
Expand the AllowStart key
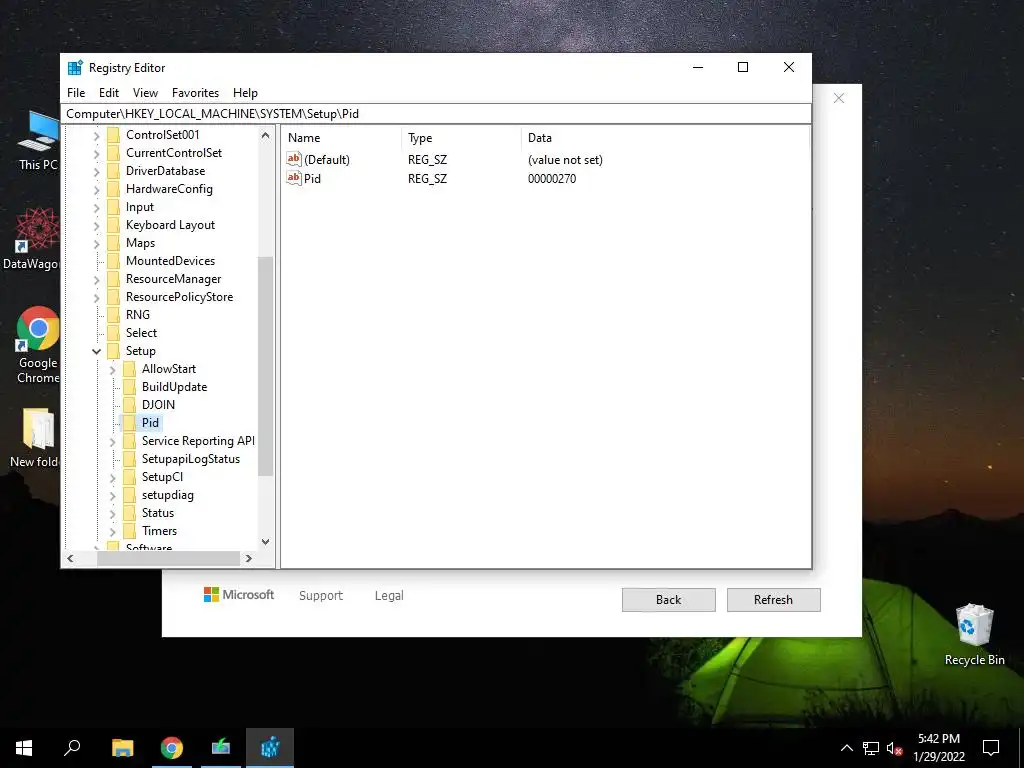[x=112, y=370]
